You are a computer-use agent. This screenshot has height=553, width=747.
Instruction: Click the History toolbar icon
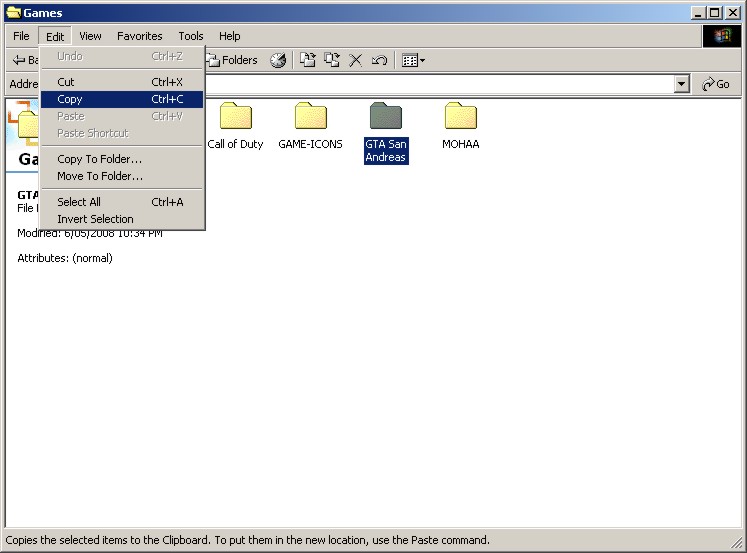pyautogui.click(x=278, y=60)
